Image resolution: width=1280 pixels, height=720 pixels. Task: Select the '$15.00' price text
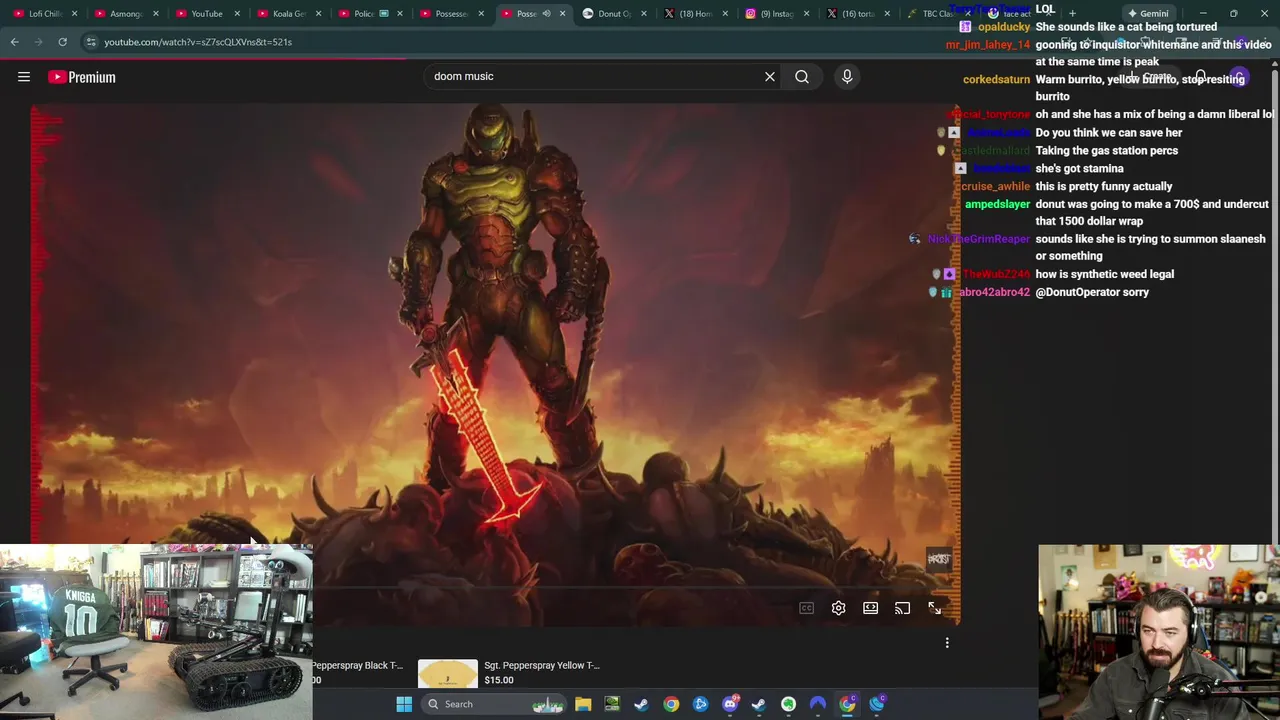click(x=498, y=680)
